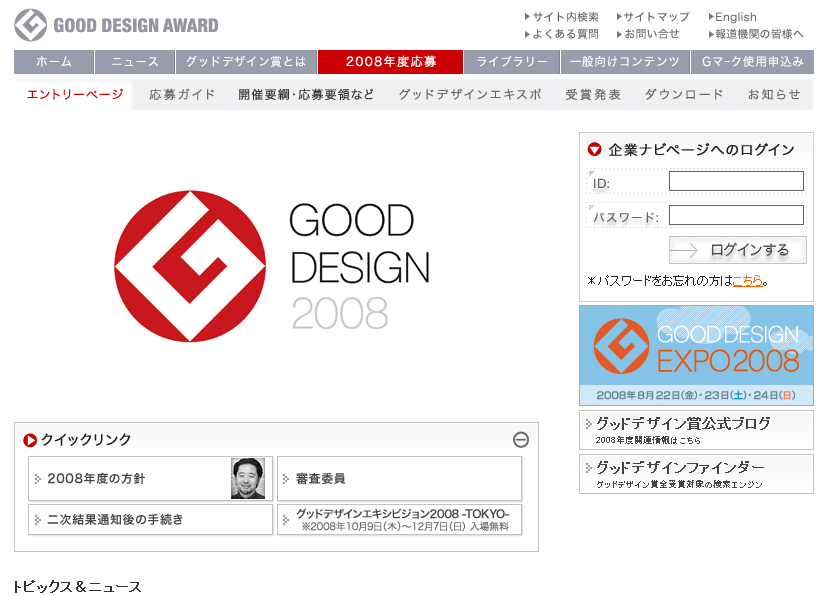Open the ライブラリー menu tab
The width and height of the screenshot is (824, 596).
coord(512,62)
